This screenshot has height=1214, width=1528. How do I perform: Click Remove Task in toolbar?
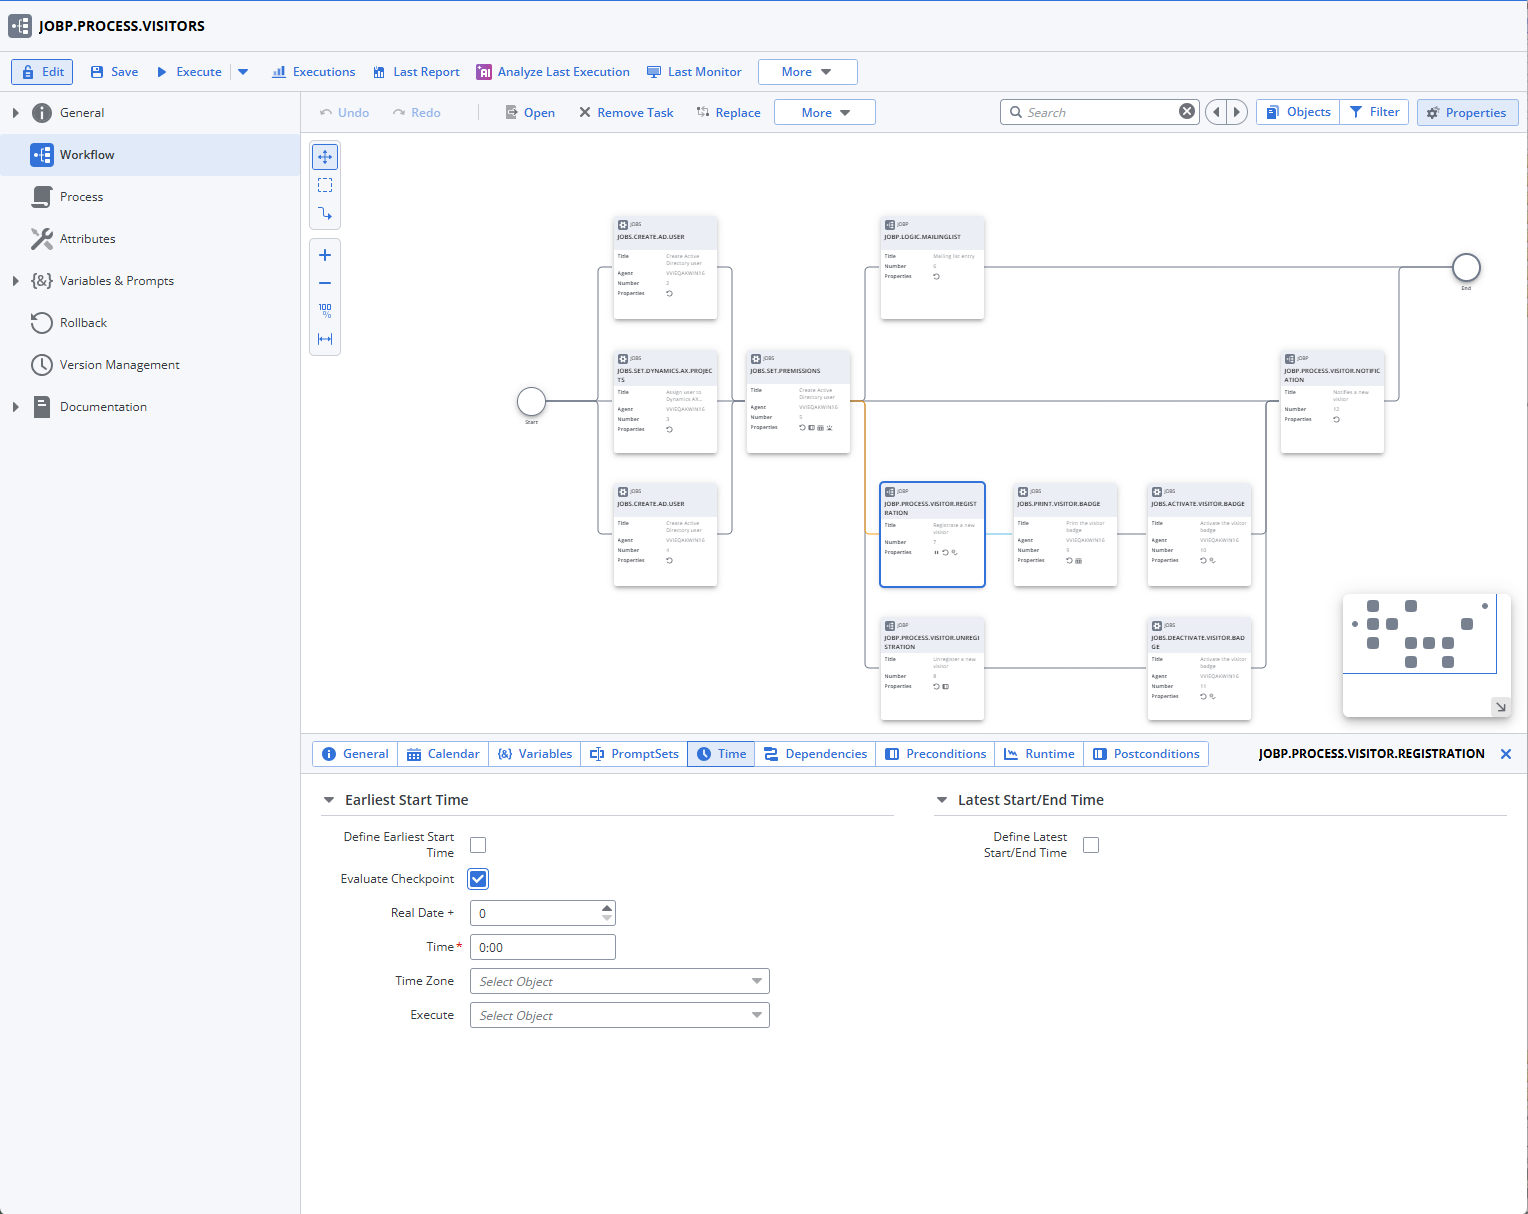626,112
